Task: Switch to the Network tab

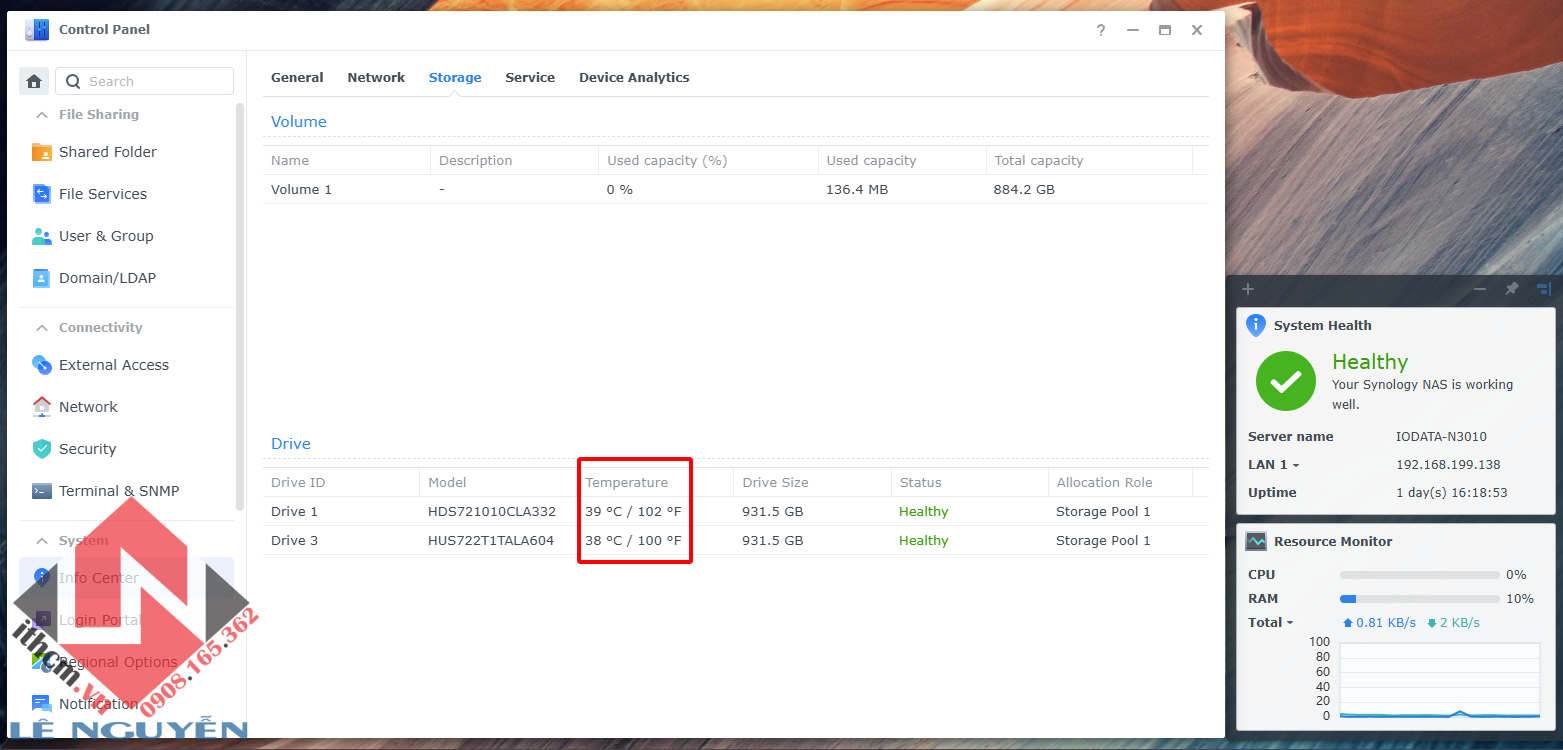Action: click(x=376, y=77)
